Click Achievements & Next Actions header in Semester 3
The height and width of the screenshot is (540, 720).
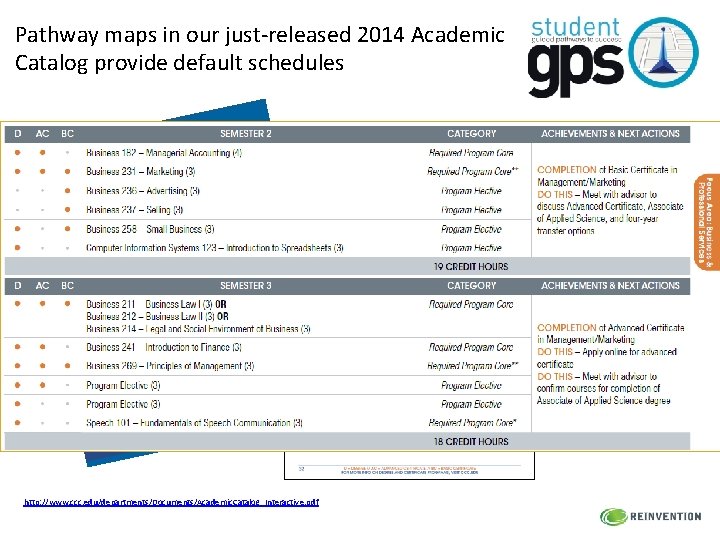(x=610, y=286)
